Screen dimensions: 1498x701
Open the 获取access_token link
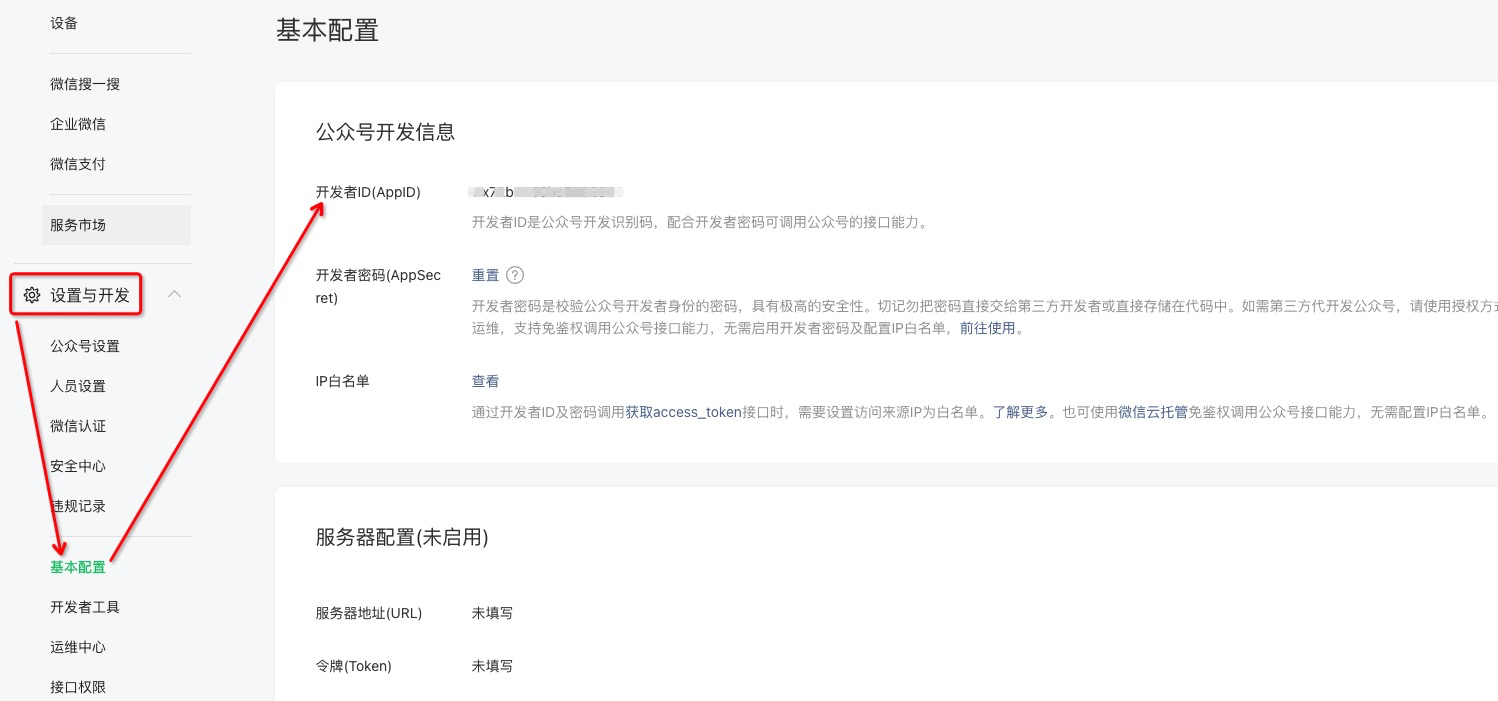683,411
